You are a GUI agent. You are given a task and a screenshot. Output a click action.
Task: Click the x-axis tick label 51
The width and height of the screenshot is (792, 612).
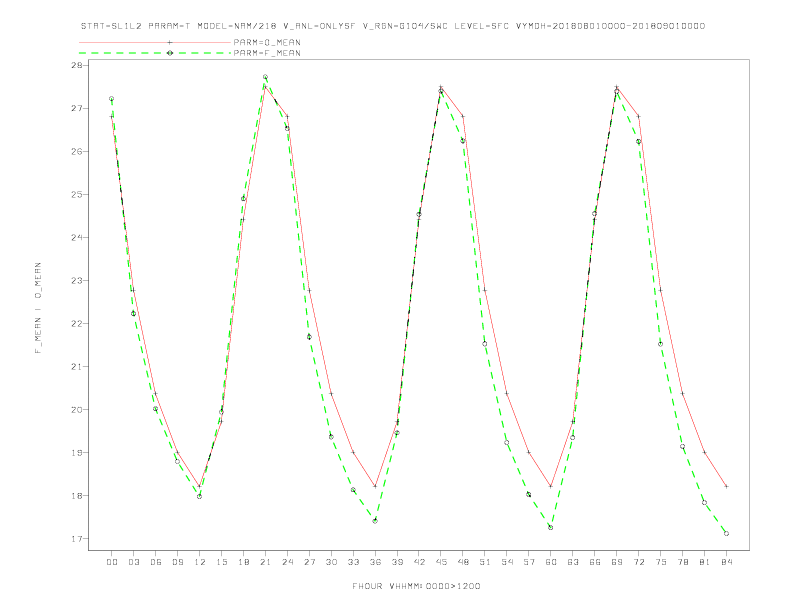(485, 562)
